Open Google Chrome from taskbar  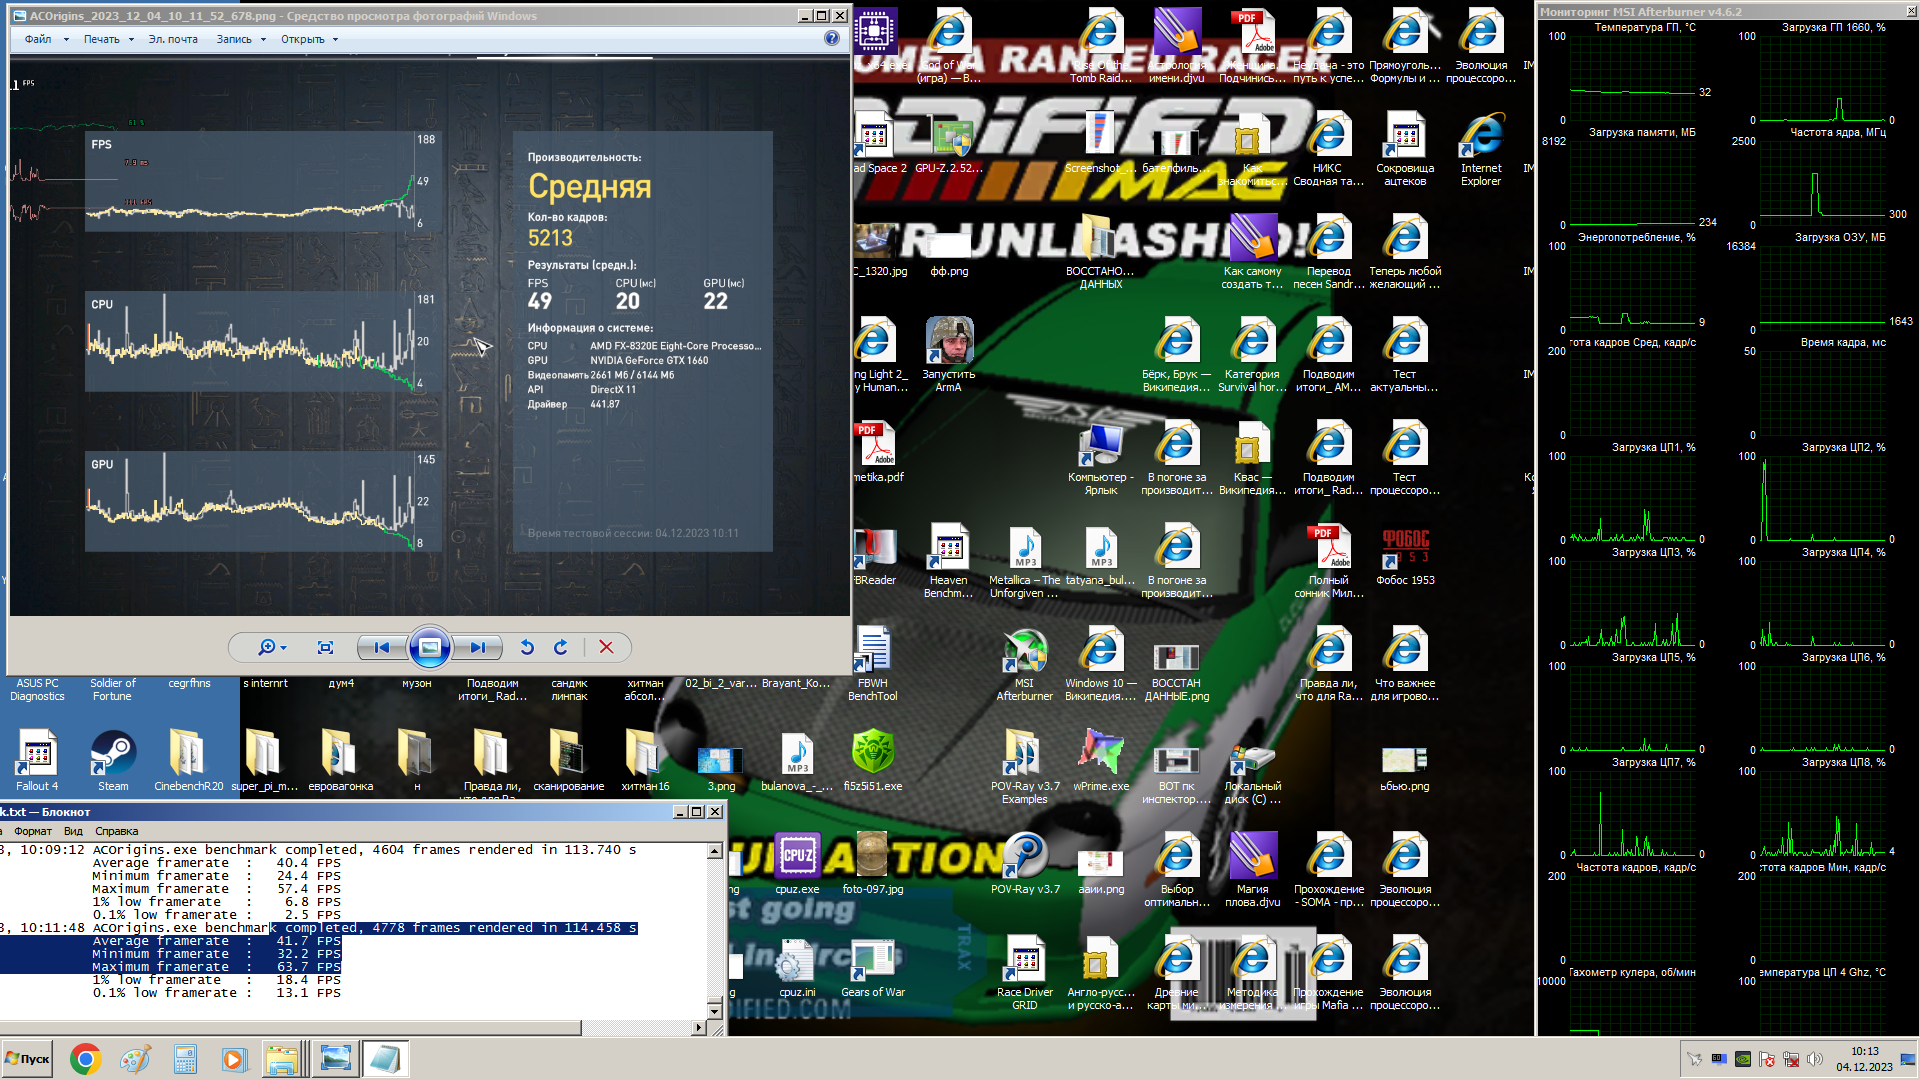tap(85, 1059)
